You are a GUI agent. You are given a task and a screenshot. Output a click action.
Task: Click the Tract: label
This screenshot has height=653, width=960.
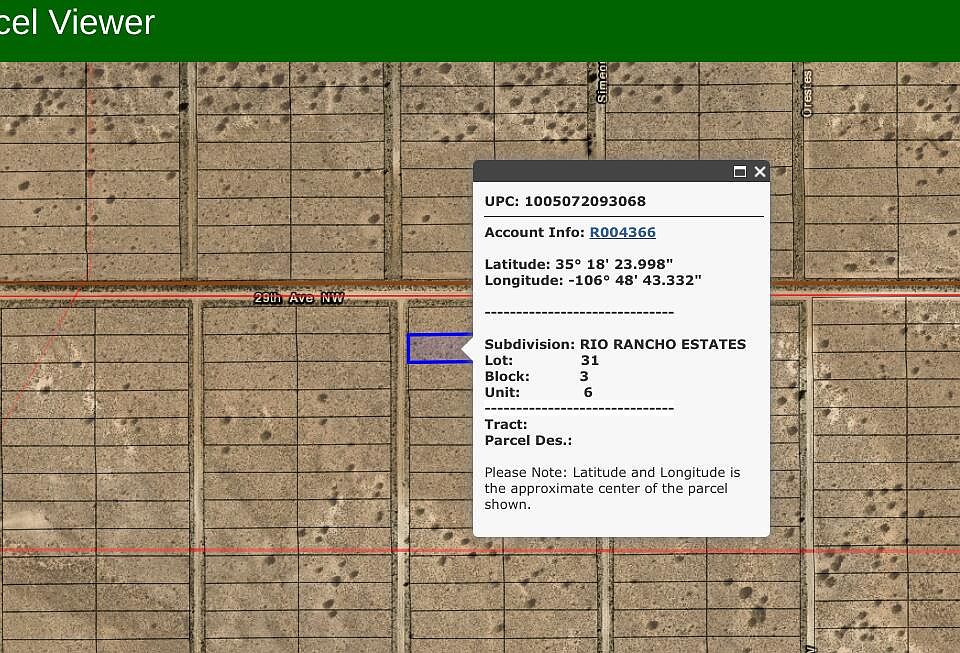click(x=506, y=424)
